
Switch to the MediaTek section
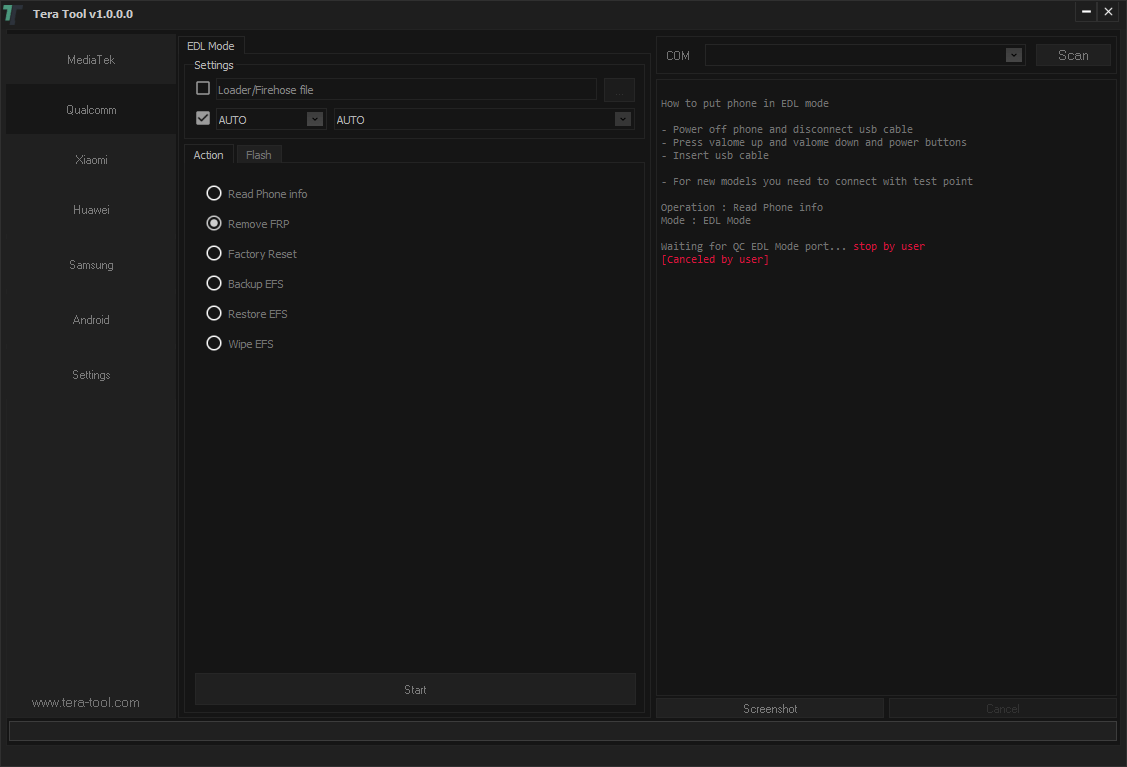(x=90, y=59)
